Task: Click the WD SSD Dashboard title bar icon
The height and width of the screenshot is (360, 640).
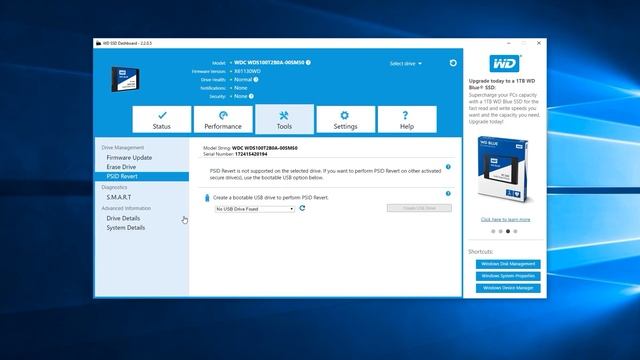Action: pyautogui.click(x=98, y=43)
